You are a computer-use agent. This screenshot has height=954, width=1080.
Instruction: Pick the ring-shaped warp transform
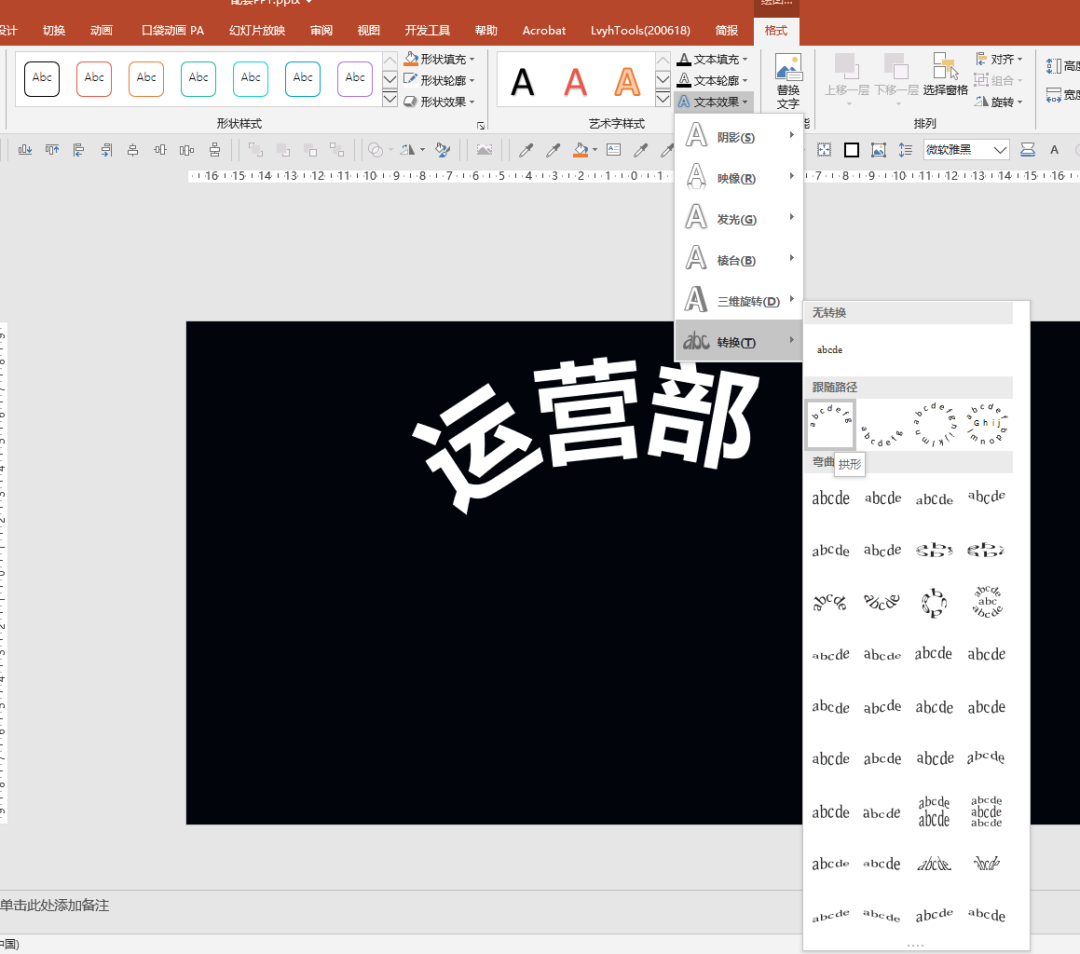point(935,602)
